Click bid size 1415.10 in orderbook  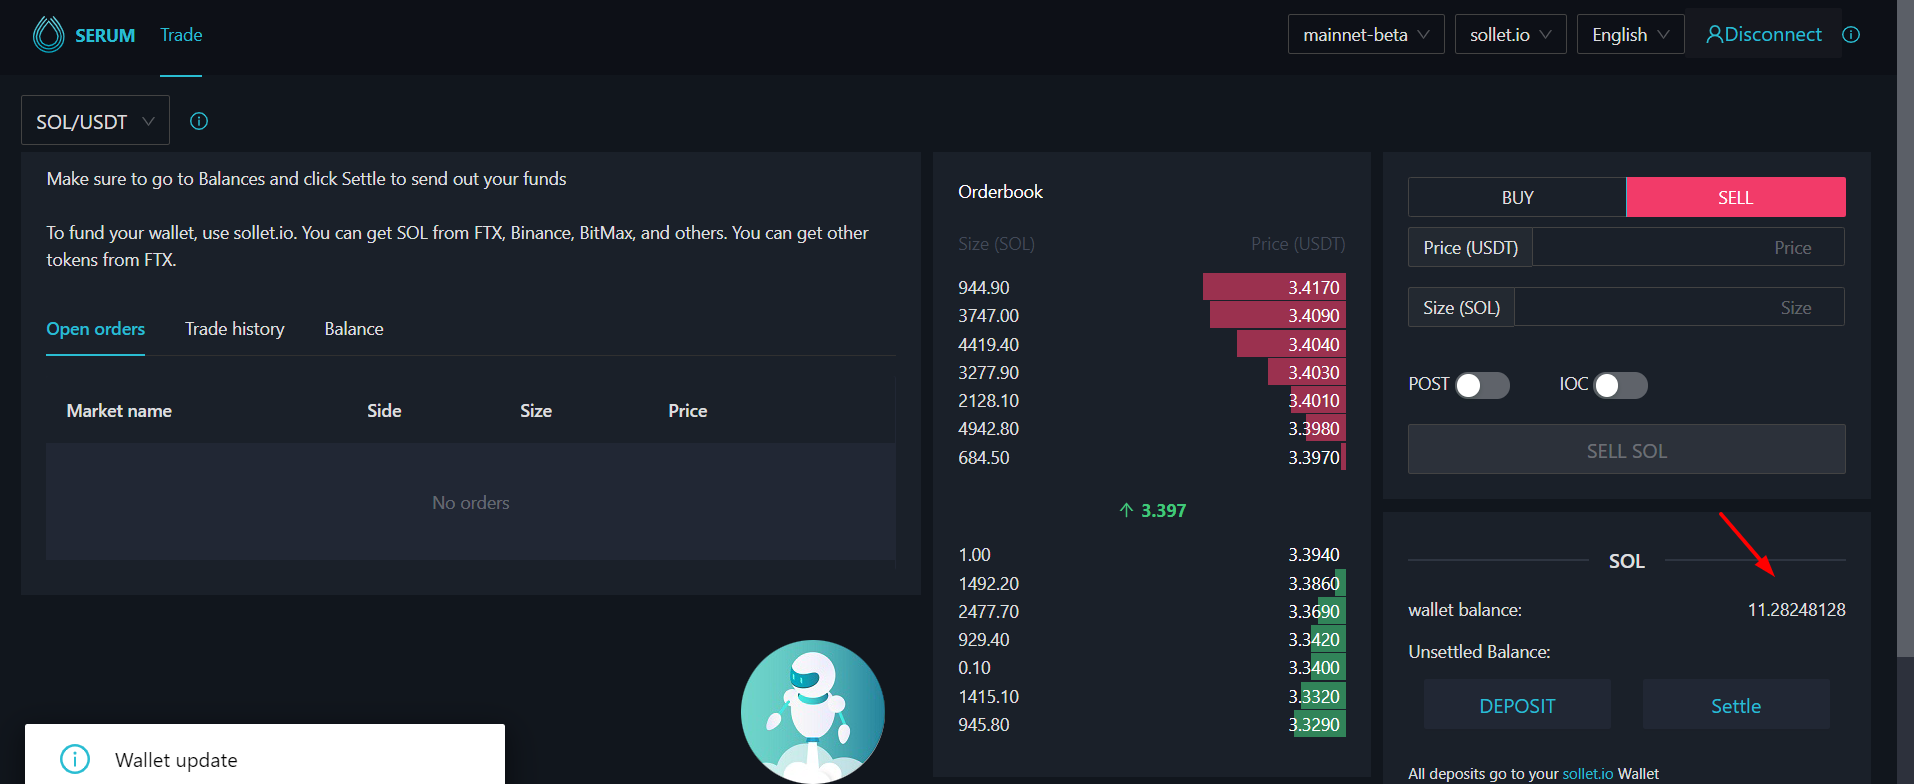(x=989, y=696)
